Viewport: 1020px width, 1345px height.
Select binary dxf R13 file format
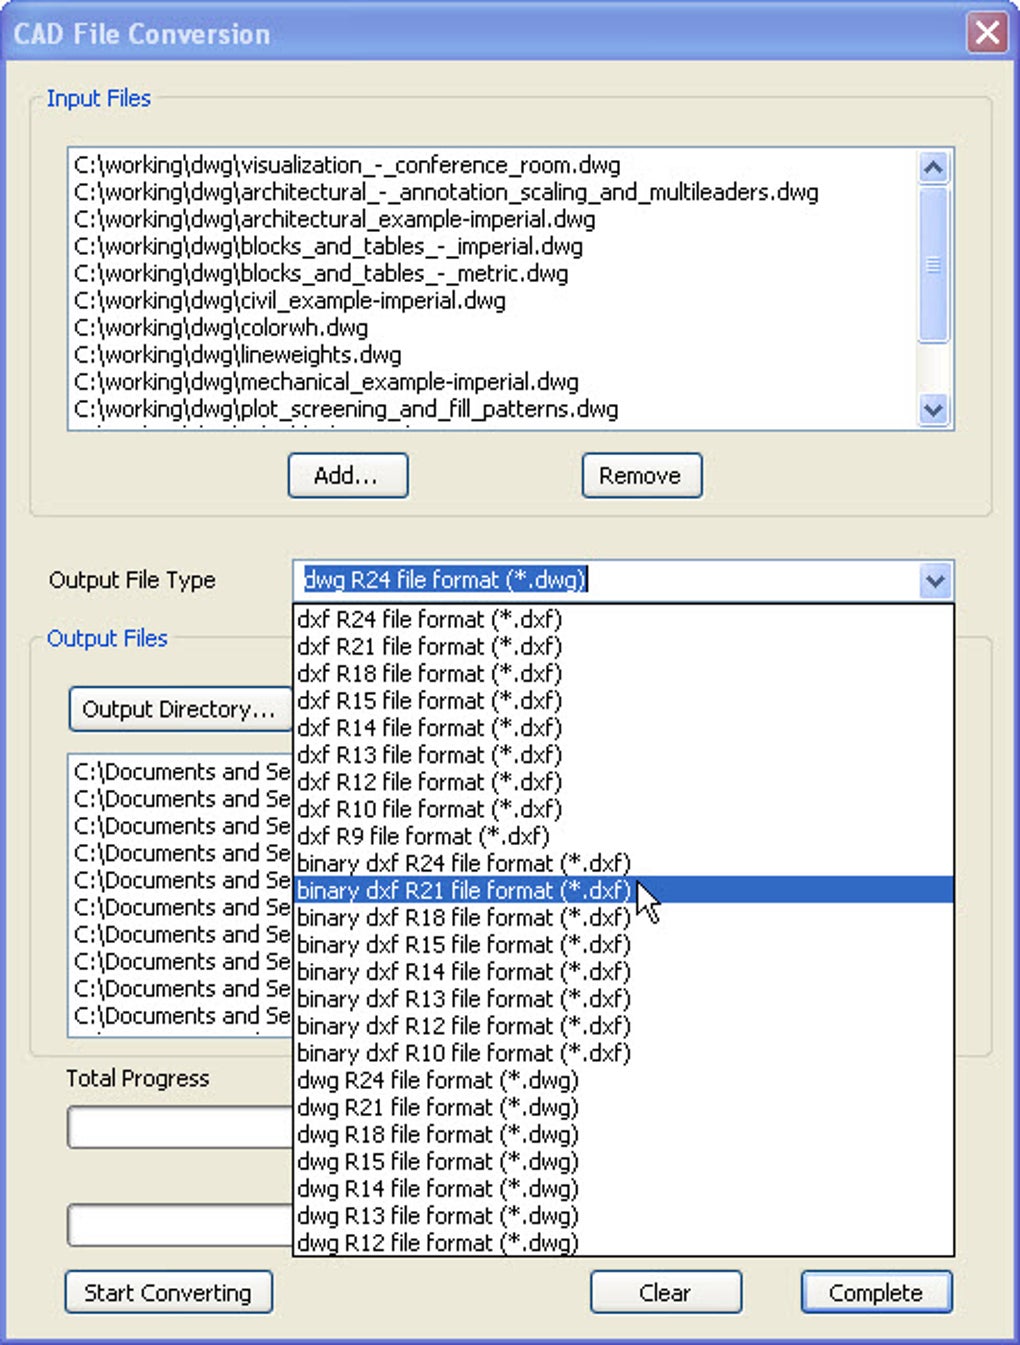pos(624,998)
